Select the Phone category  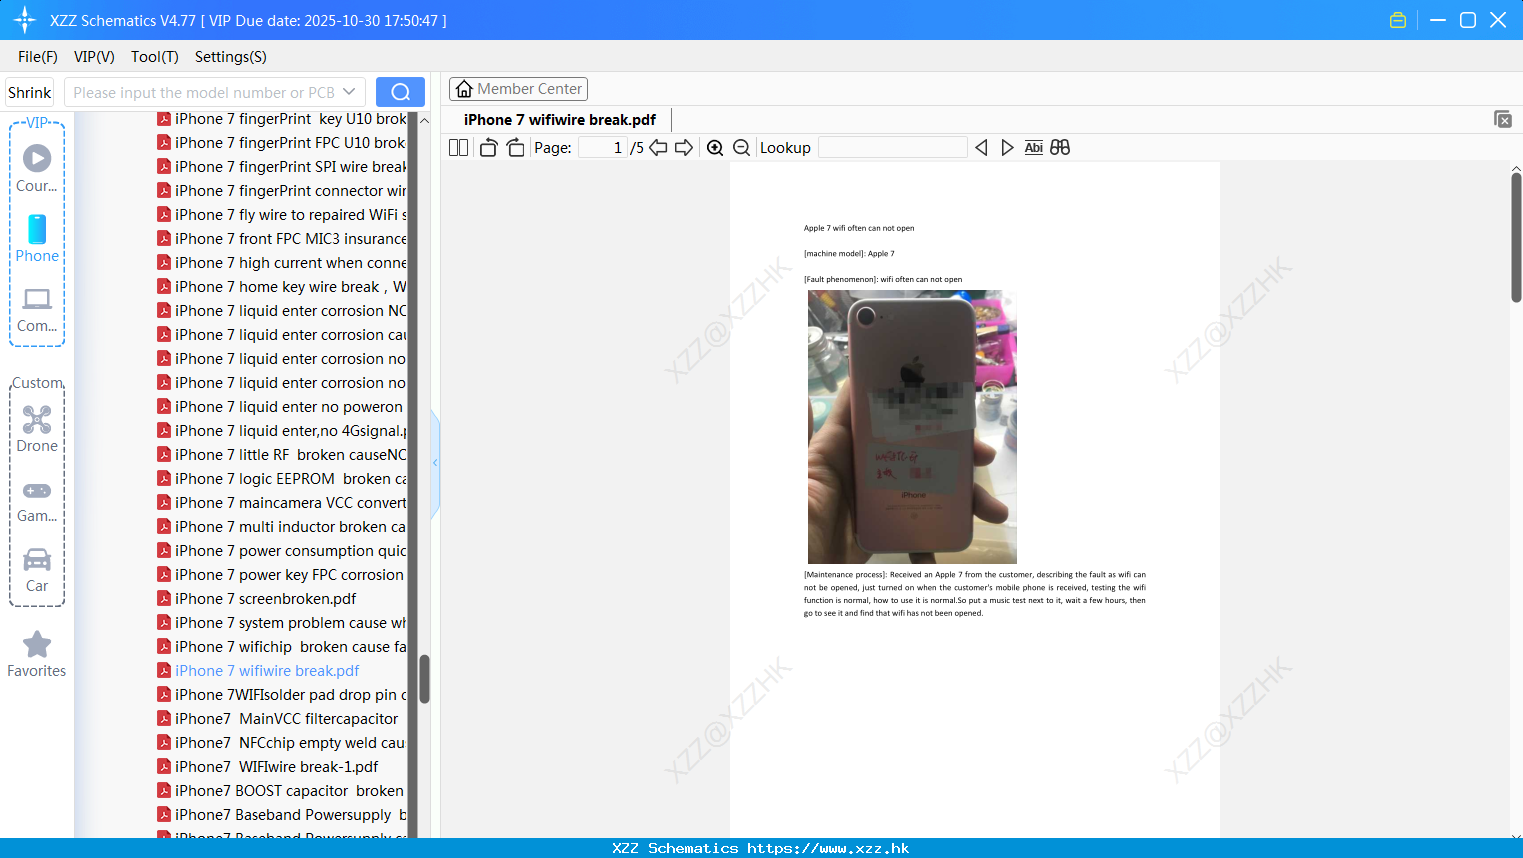(37, 239)
